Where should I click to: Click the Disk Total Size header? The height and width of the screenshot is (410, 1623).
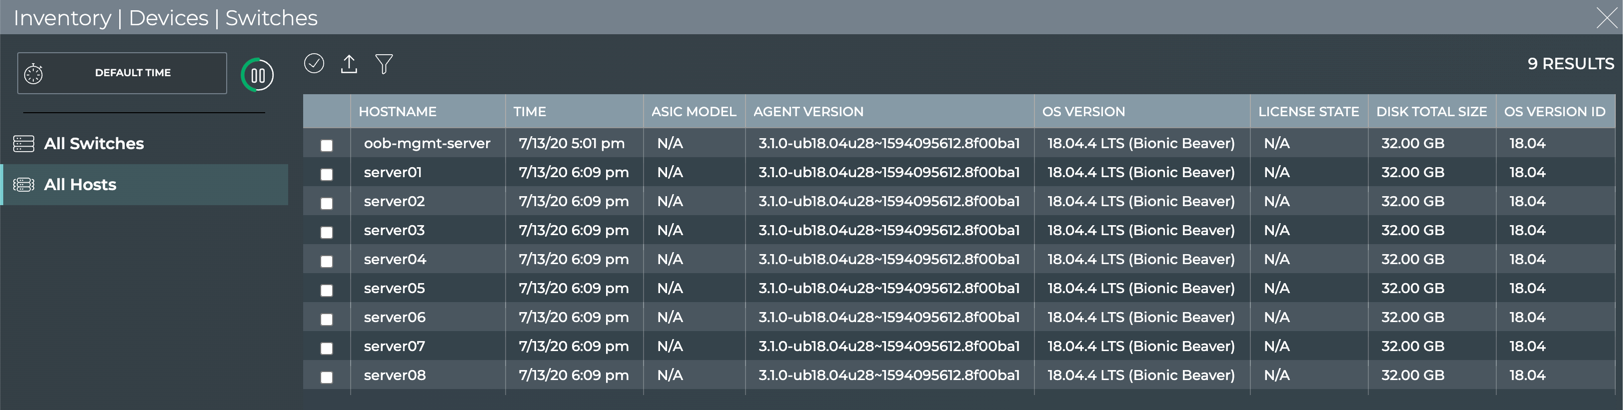1431,112
